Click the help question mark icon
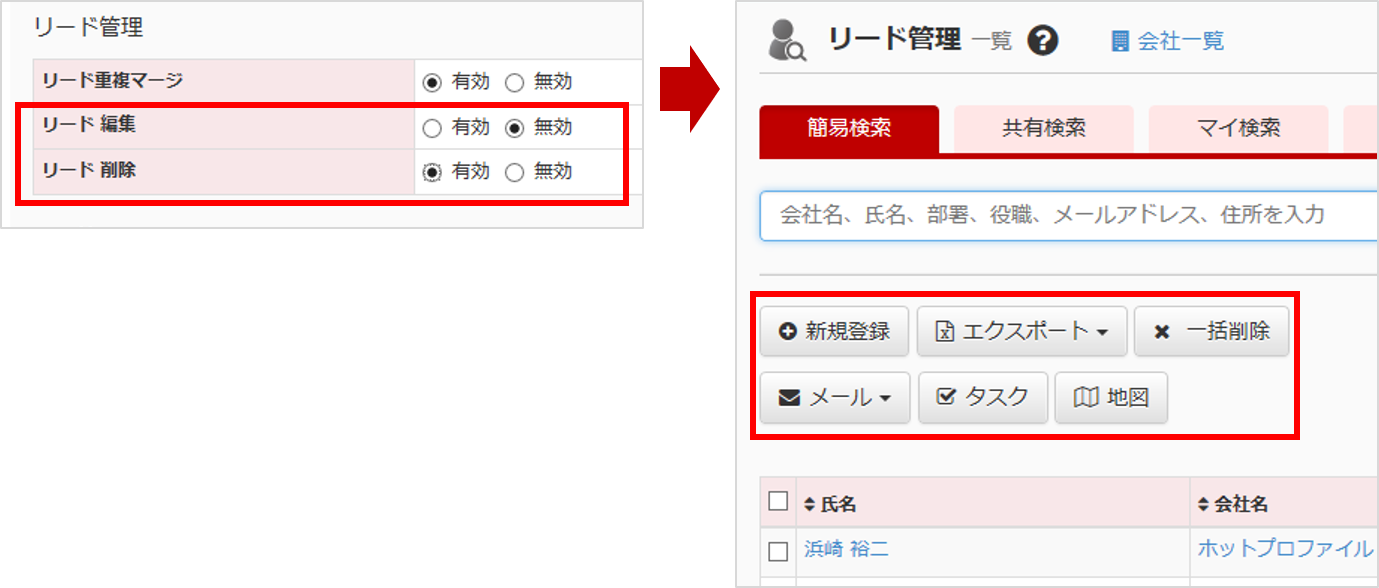 point(1043,41)
